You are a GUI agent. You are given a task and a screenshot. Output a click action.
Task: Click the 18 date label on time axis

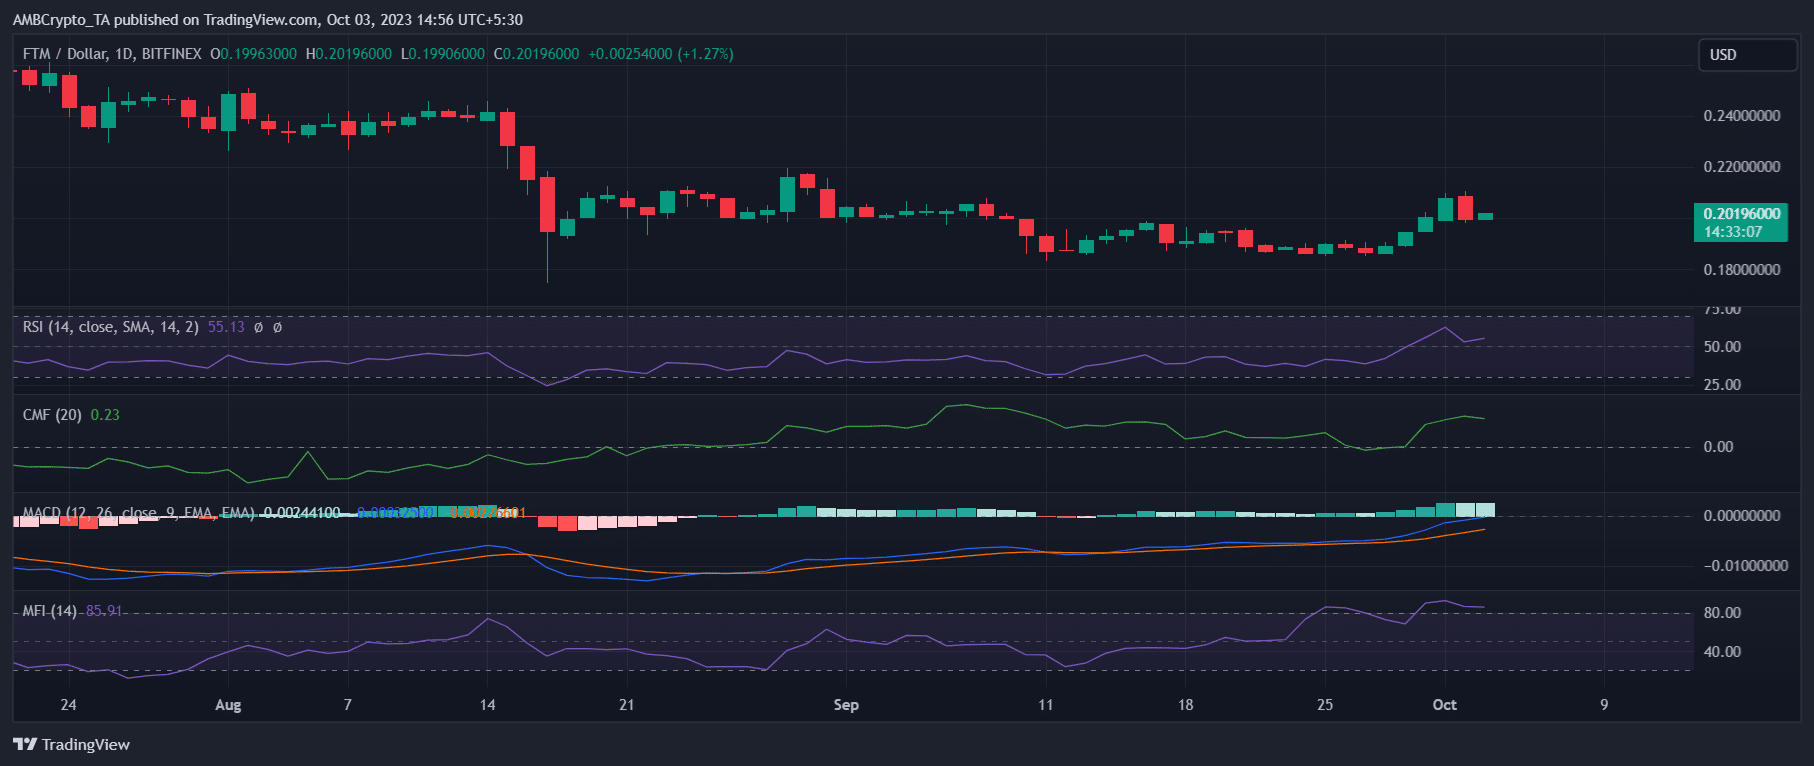click(1185, 705)
